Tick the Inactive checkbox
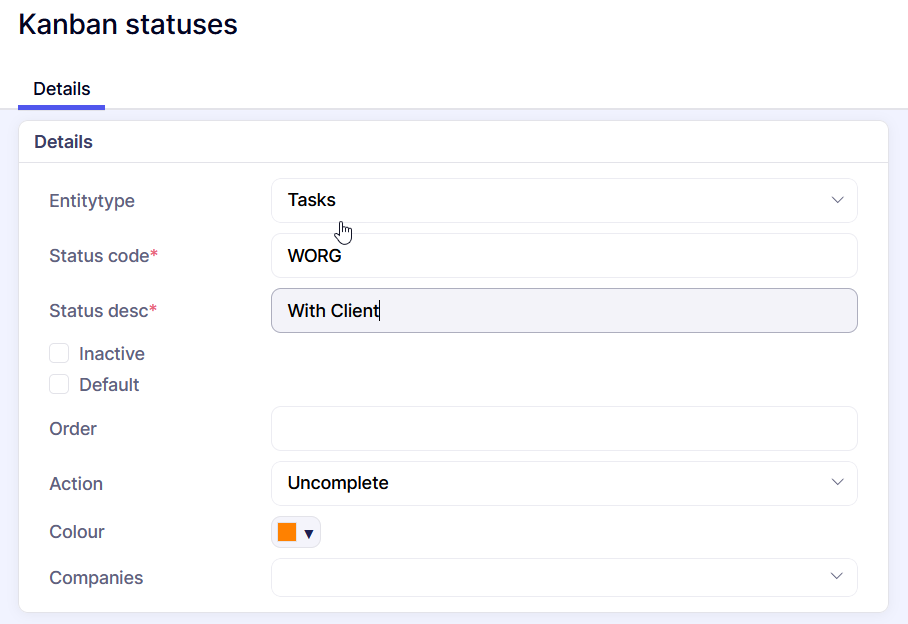This screenshot has height=624, width=908. point(60,353)
